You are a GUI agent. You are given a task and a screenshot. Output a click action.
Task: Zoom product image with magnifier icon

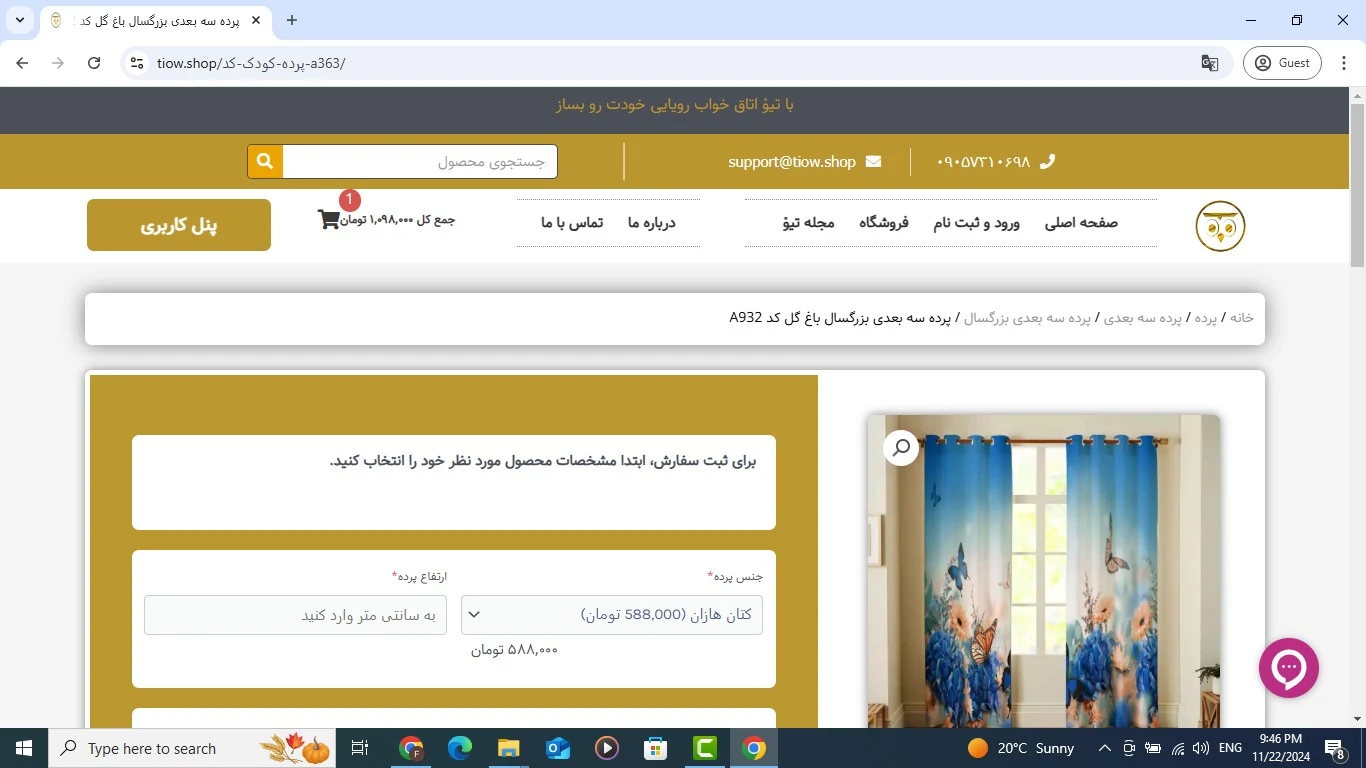click(x=901, y=447)
